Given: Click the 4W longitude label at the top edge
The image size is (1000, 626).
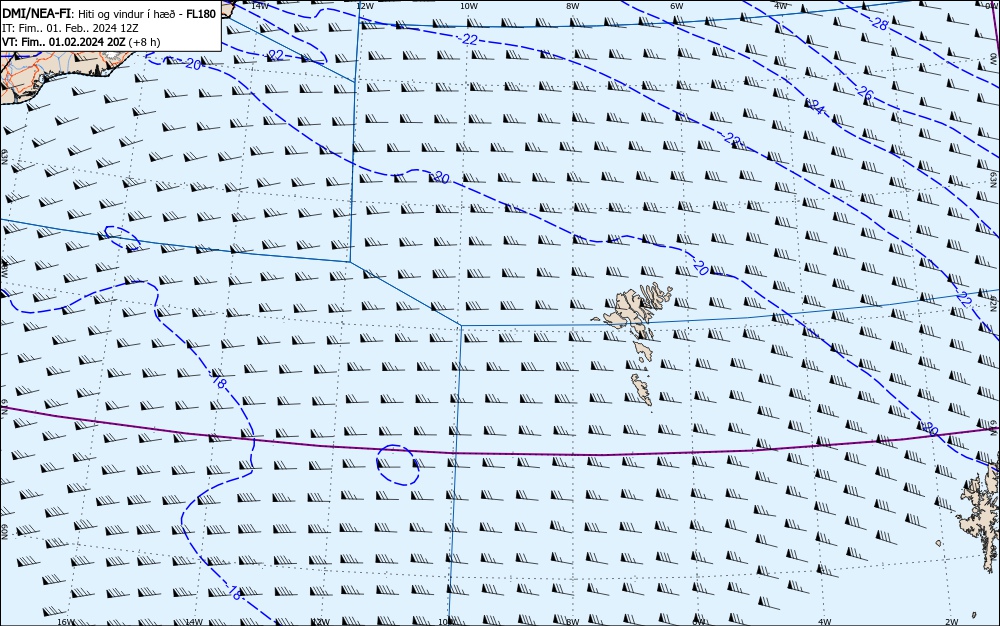Looking at the screenshot, I should click(781, 6).
